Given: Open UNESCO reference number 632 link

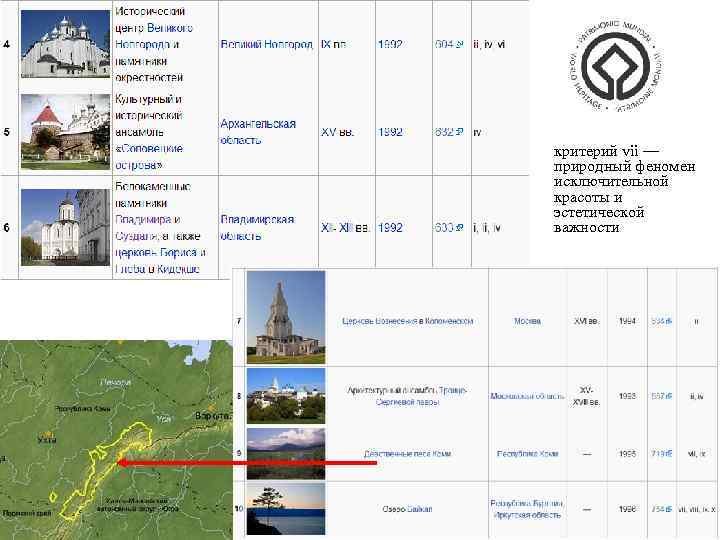Looking at the screenshot, I should pos(449,132).
